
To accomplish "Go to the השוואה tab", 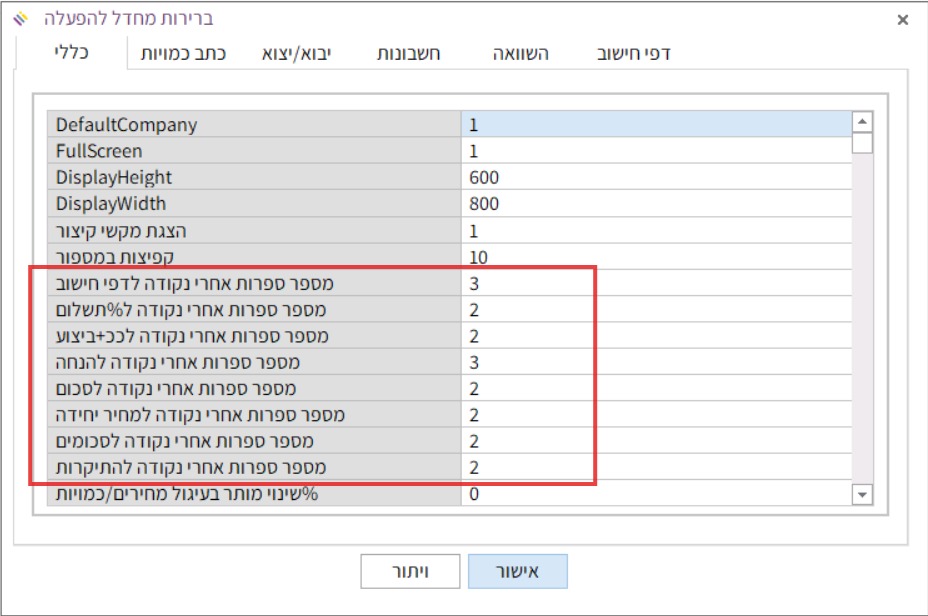I will [520, 53].
